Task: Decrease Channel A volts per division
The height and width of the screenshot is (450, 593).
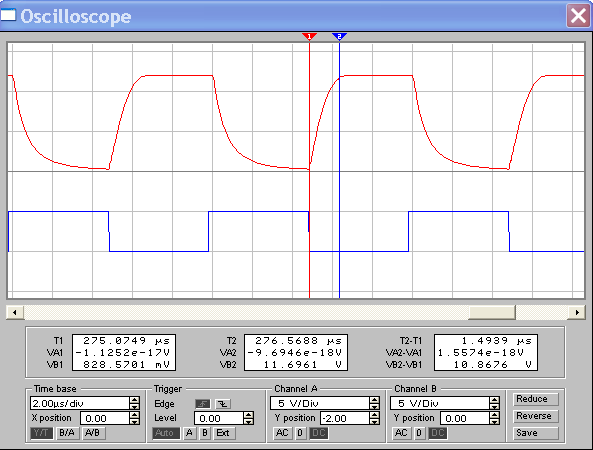Action: (374, 407)
